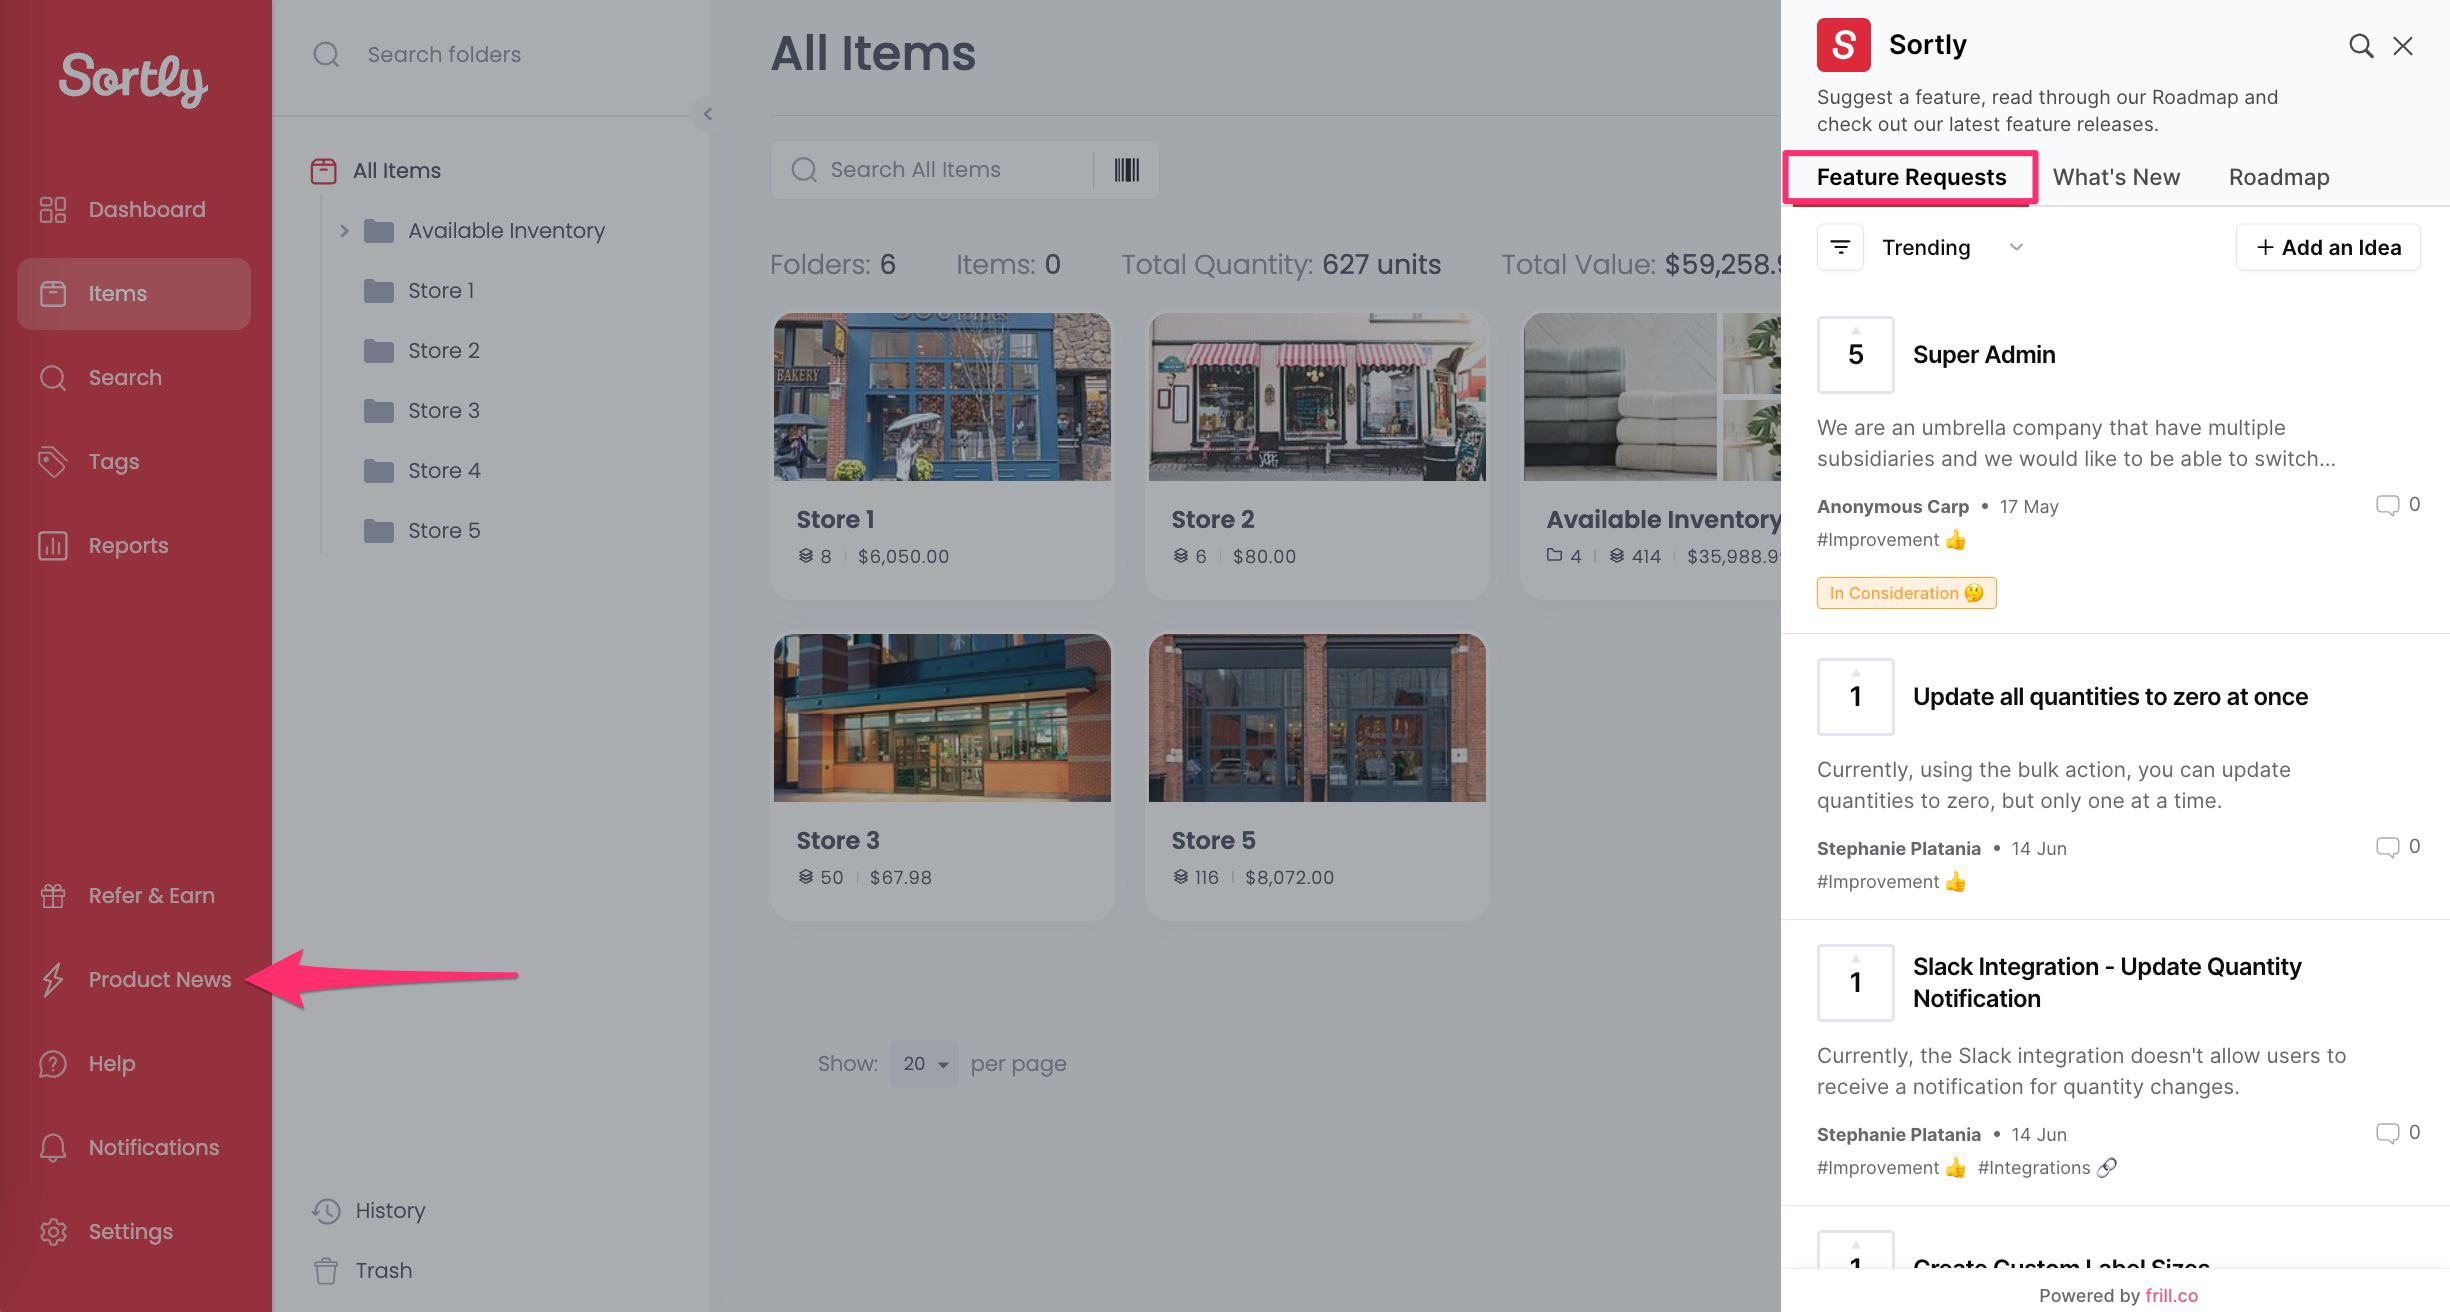Switch to the What's New tab

point(2116,177)
